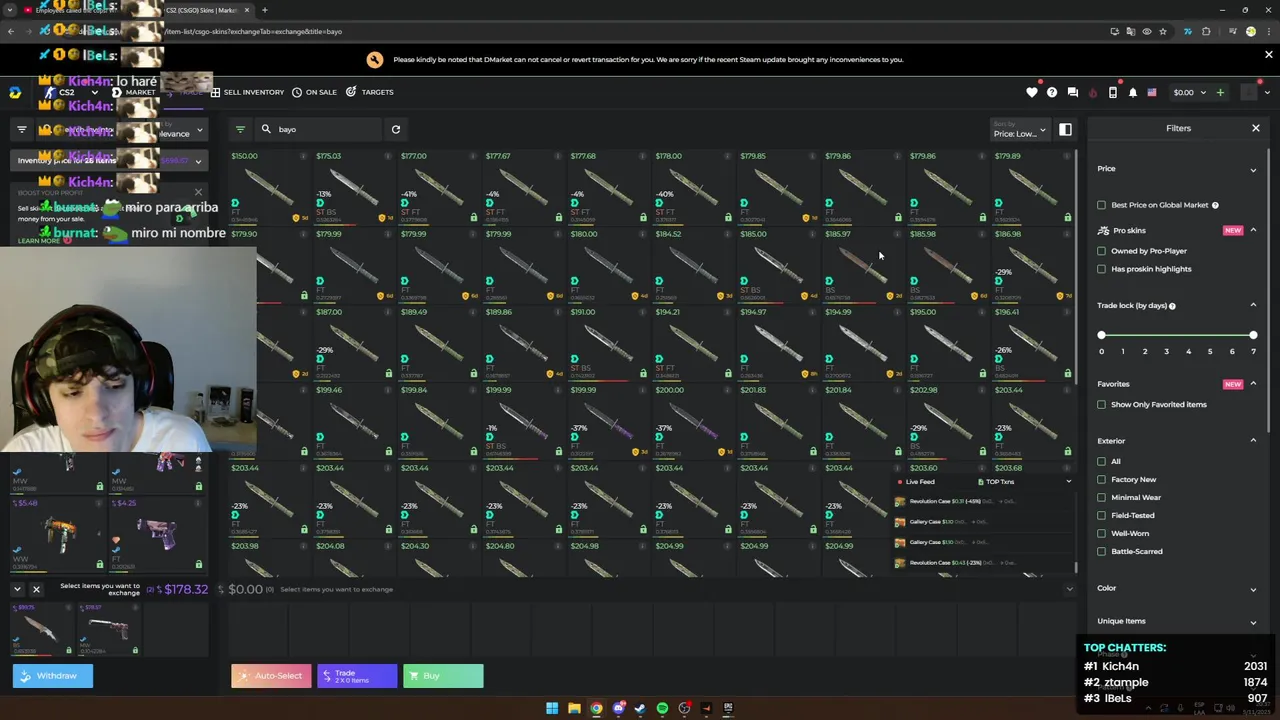Click the Withdraw button
1280x720 pixels.
coord(53,676)
